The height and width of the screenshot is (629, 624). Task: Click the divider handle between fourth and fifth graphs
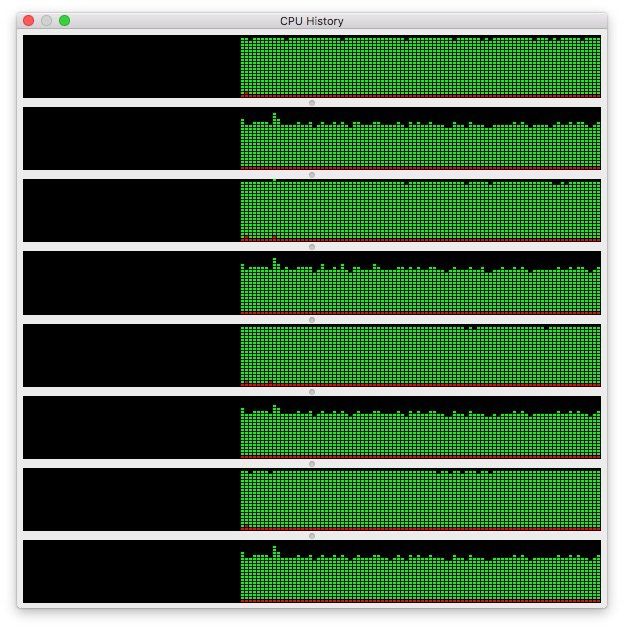click(312, 319)
